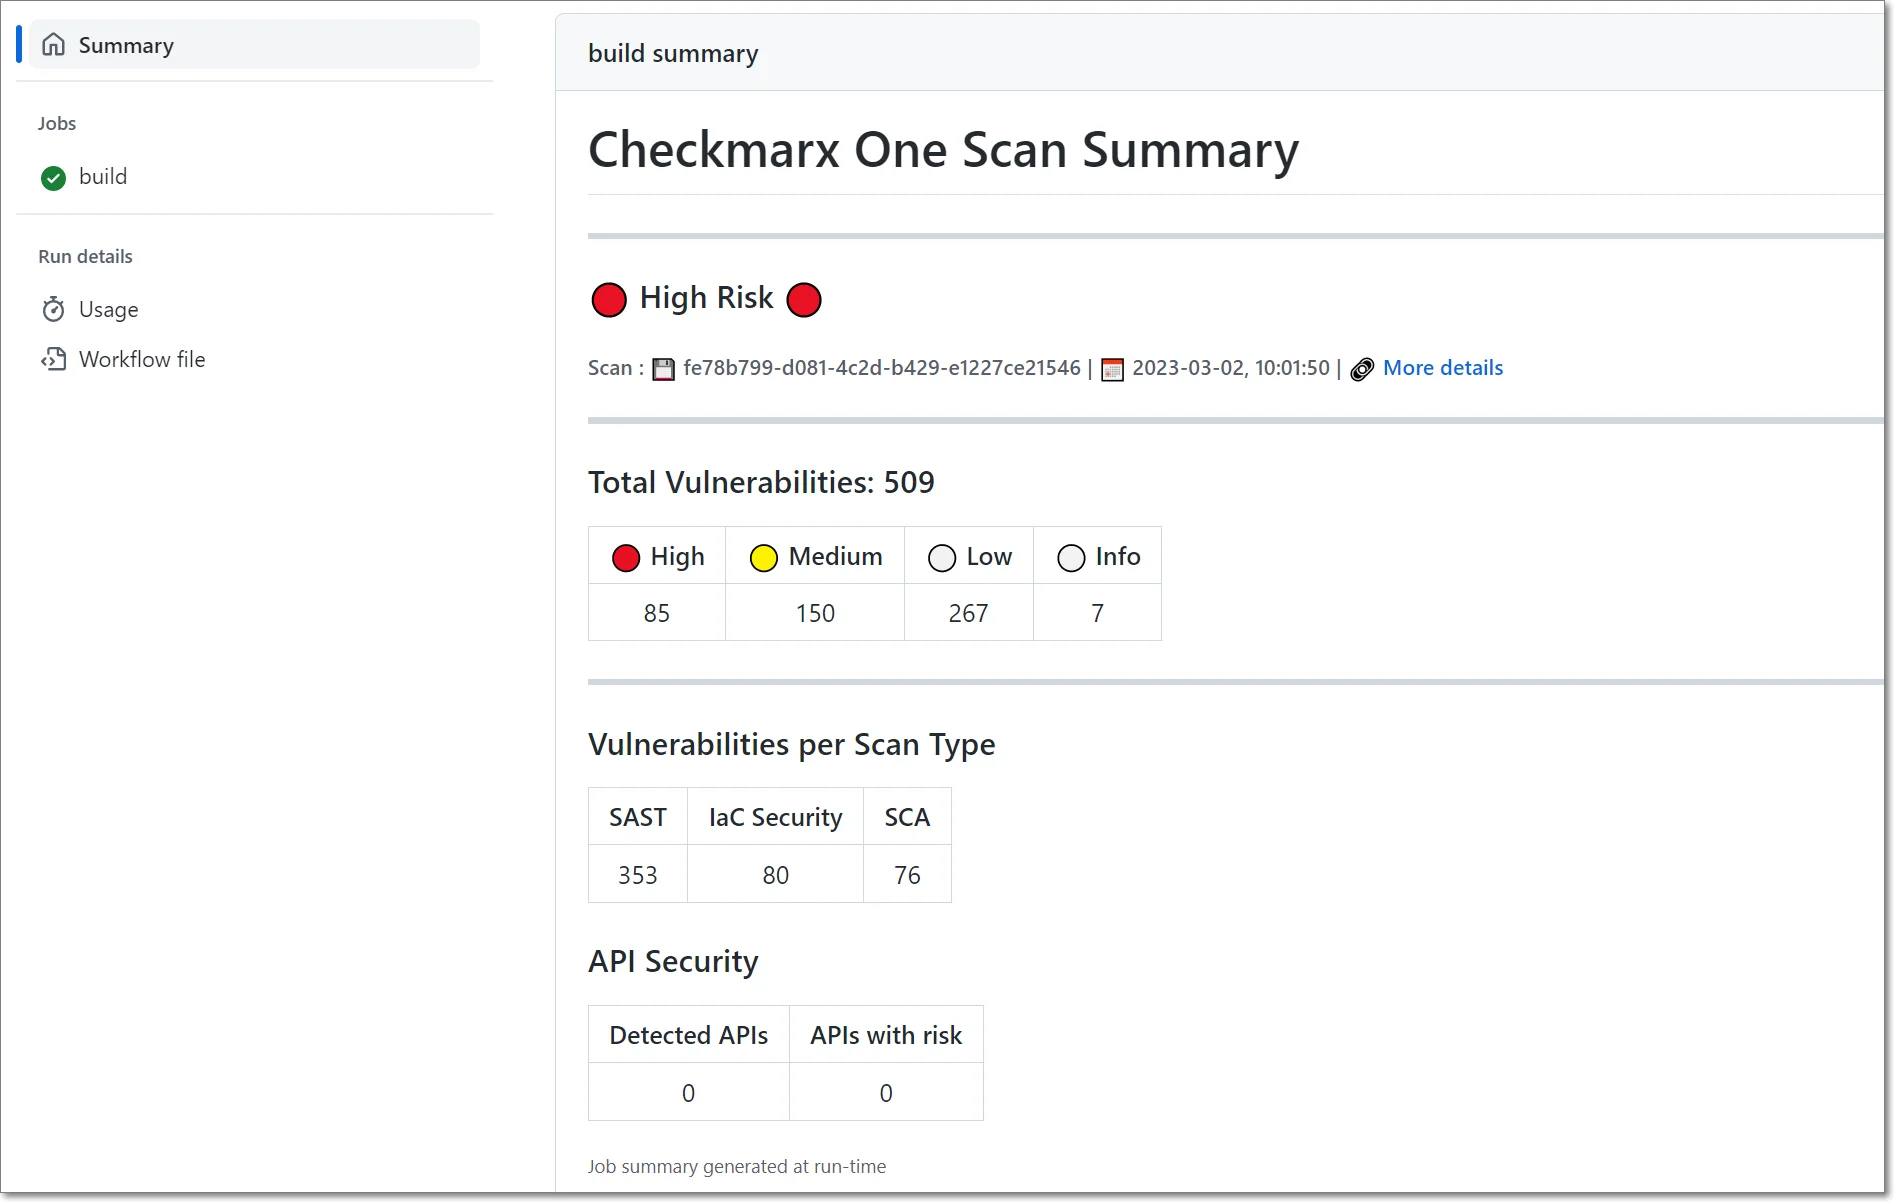Open the More details link

point(1443,368)
